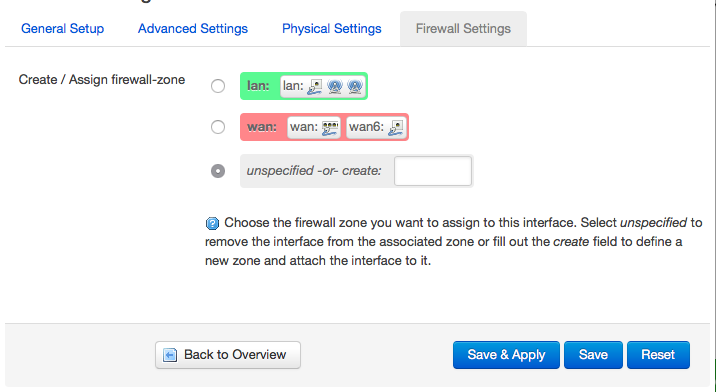Image resolution: width=716 pixels, height=392 pixels.
Task: Click the green lan zone badge
Action: (304, 86)
